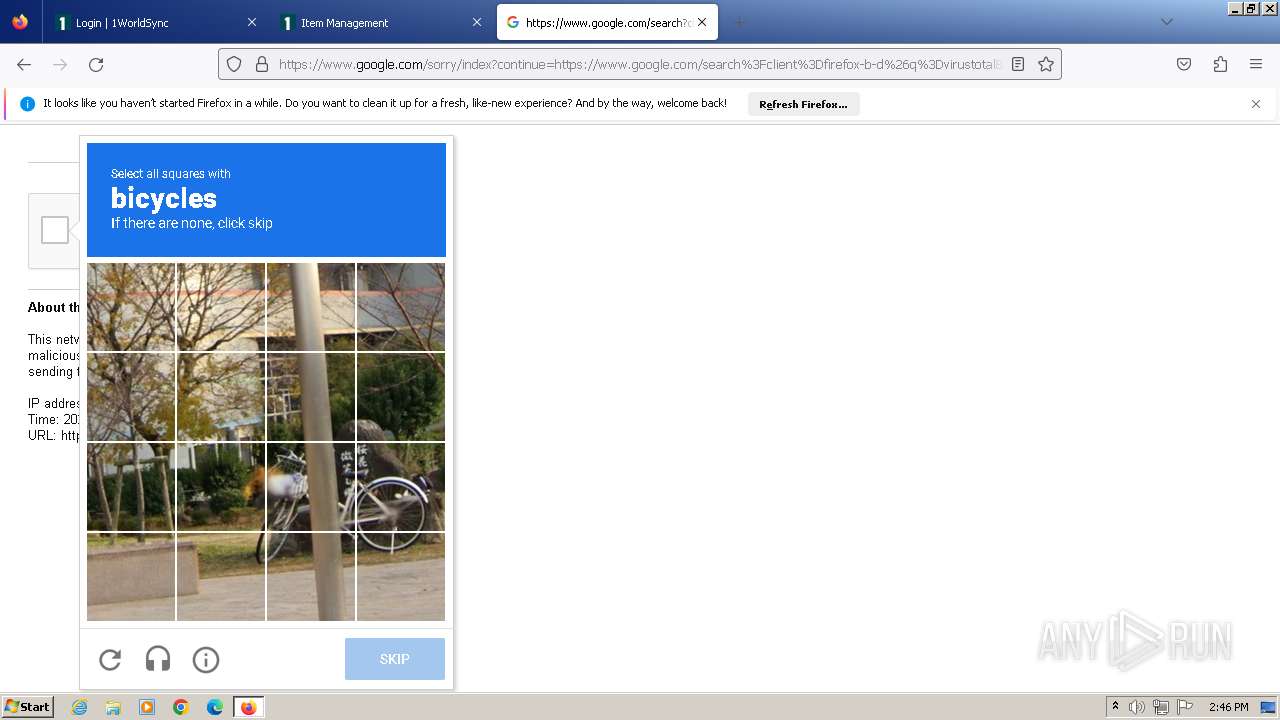Open the Firefox logo button in the tab bar
Viewport: 1280px width, 720px height.
[20, 22]
